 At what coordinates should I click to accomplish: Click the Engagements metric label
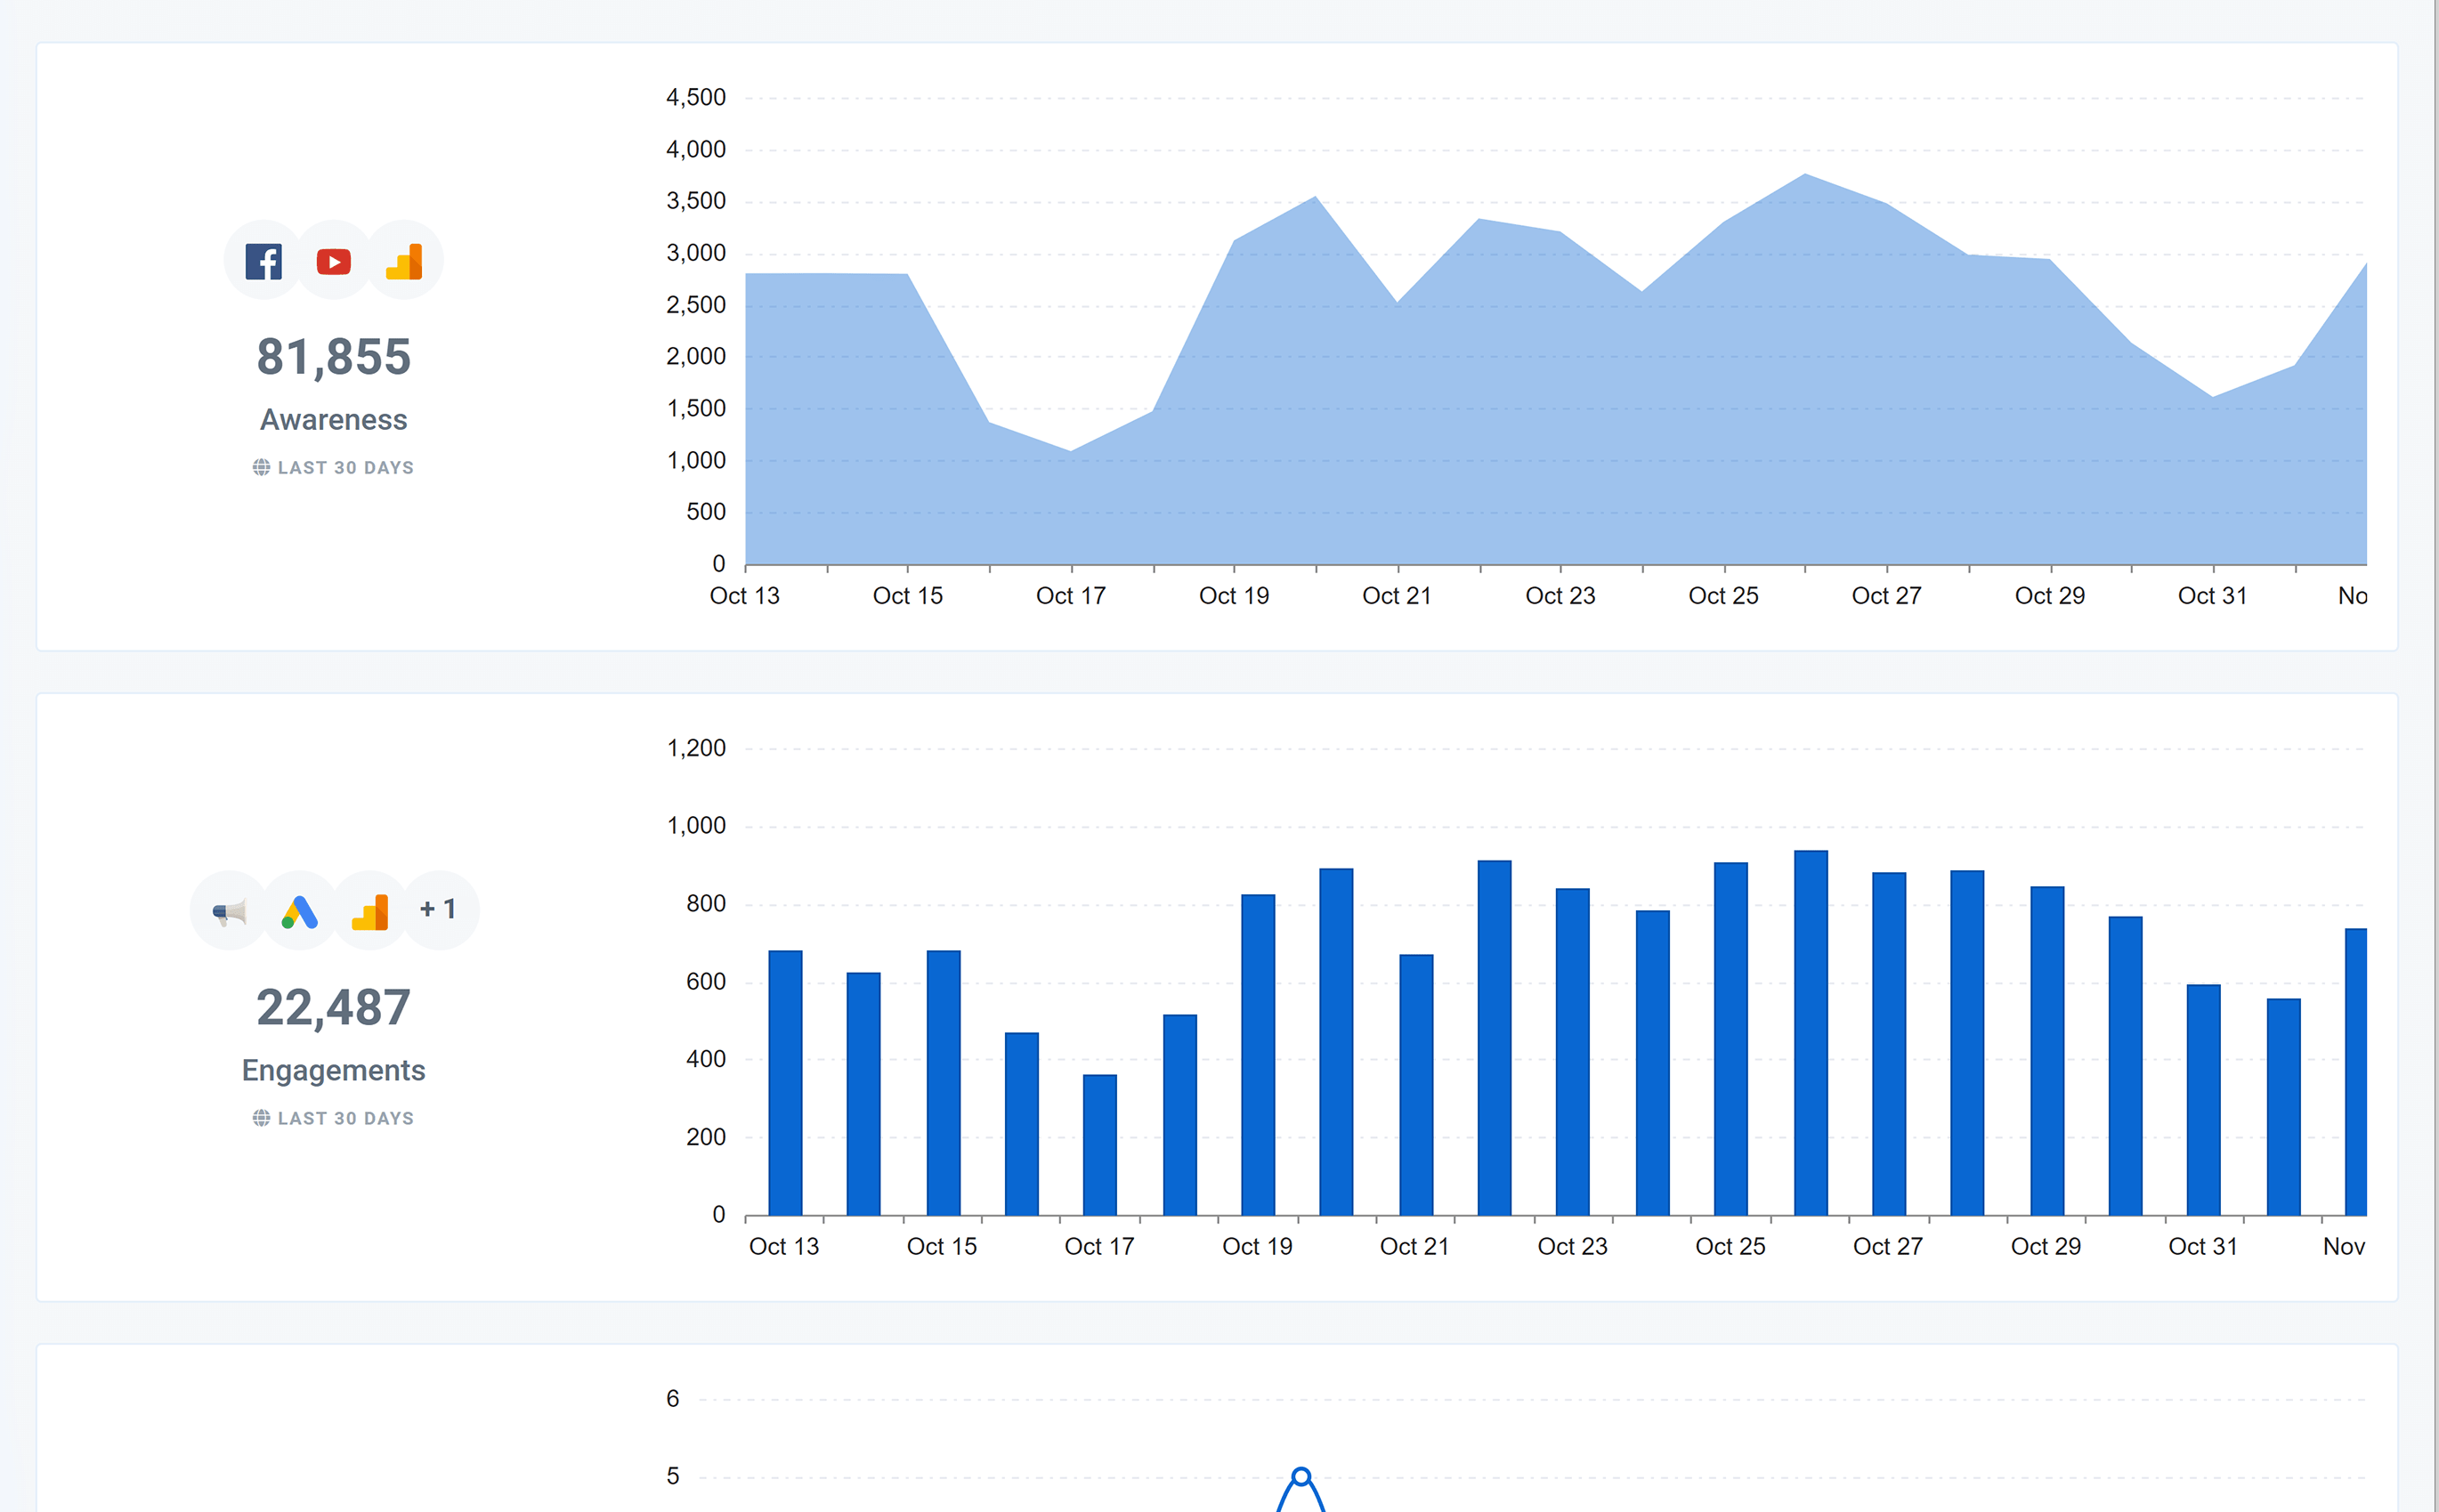click(333, 1071)
